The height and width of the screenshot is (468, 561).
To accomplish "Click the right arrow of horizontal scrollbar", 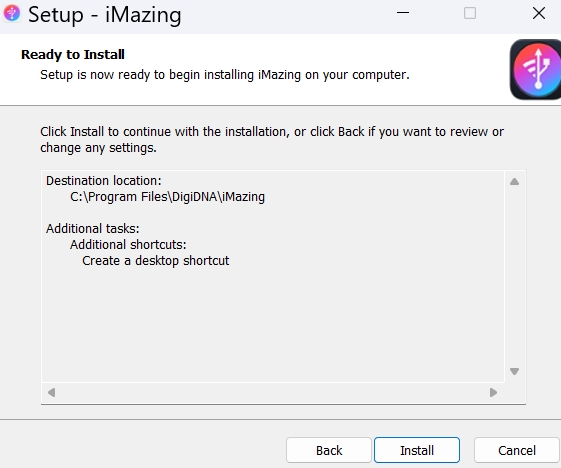I will [x=493, y=393].
